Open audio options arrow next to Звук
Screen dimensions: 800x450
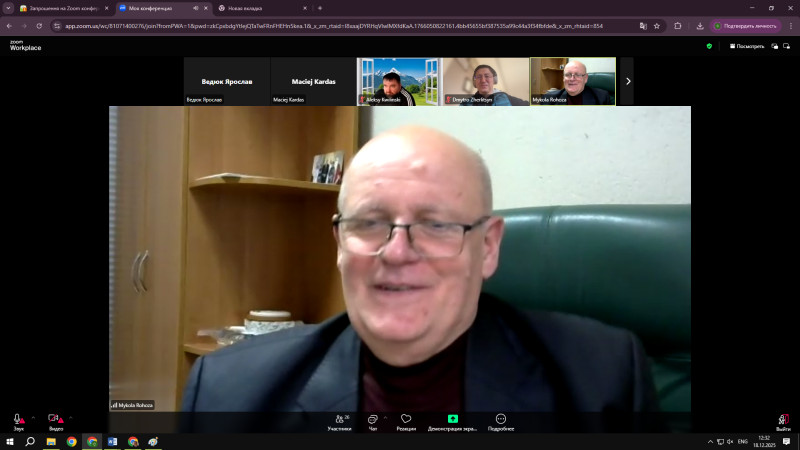(x=32, y=417)
